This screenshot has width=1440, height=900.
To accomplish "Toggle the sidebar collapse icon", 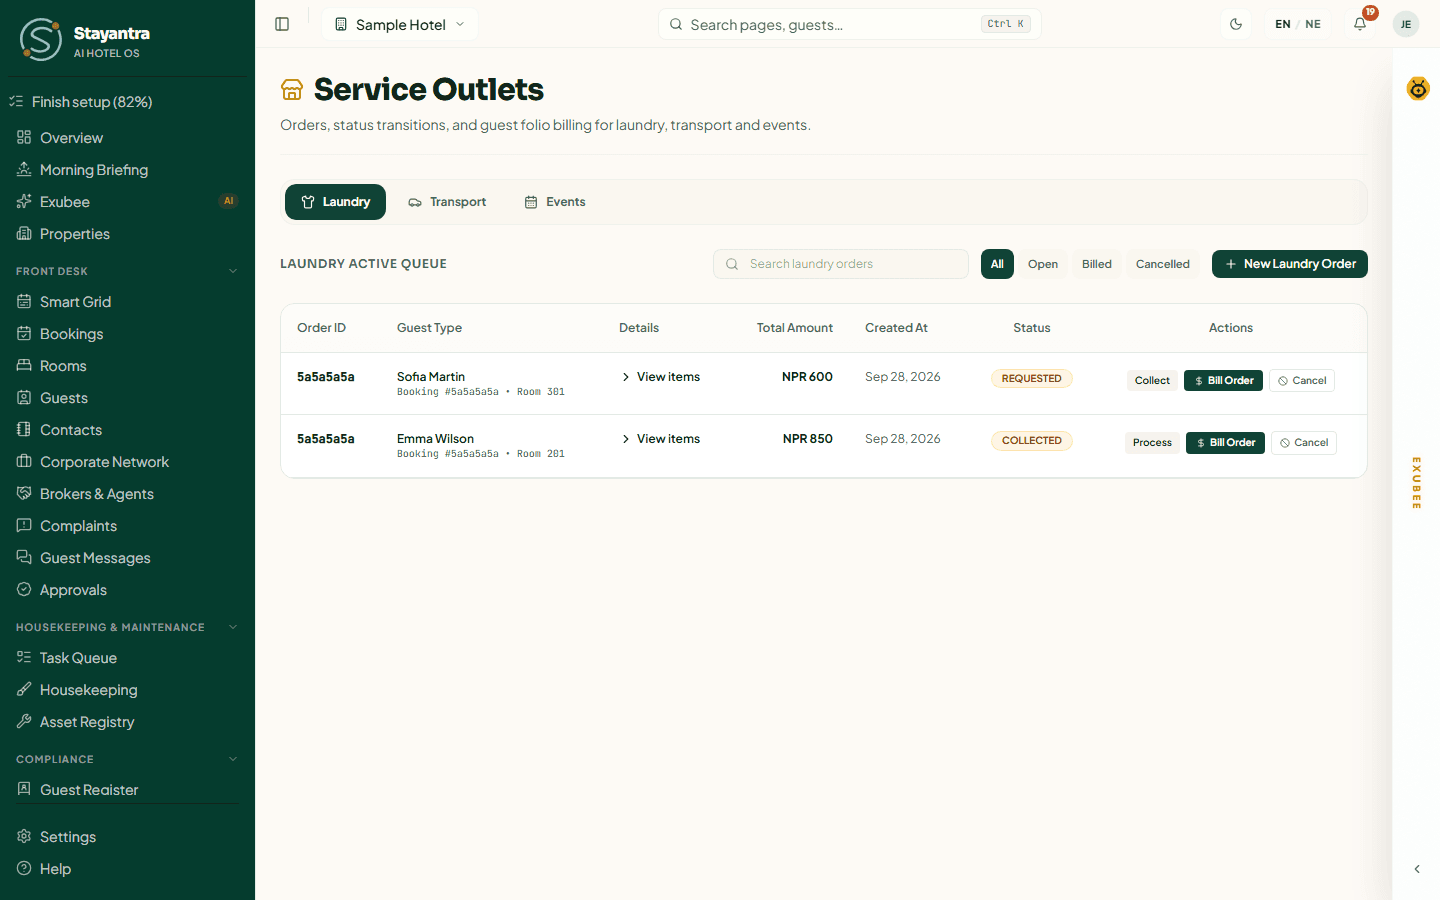I will (282, 24).
